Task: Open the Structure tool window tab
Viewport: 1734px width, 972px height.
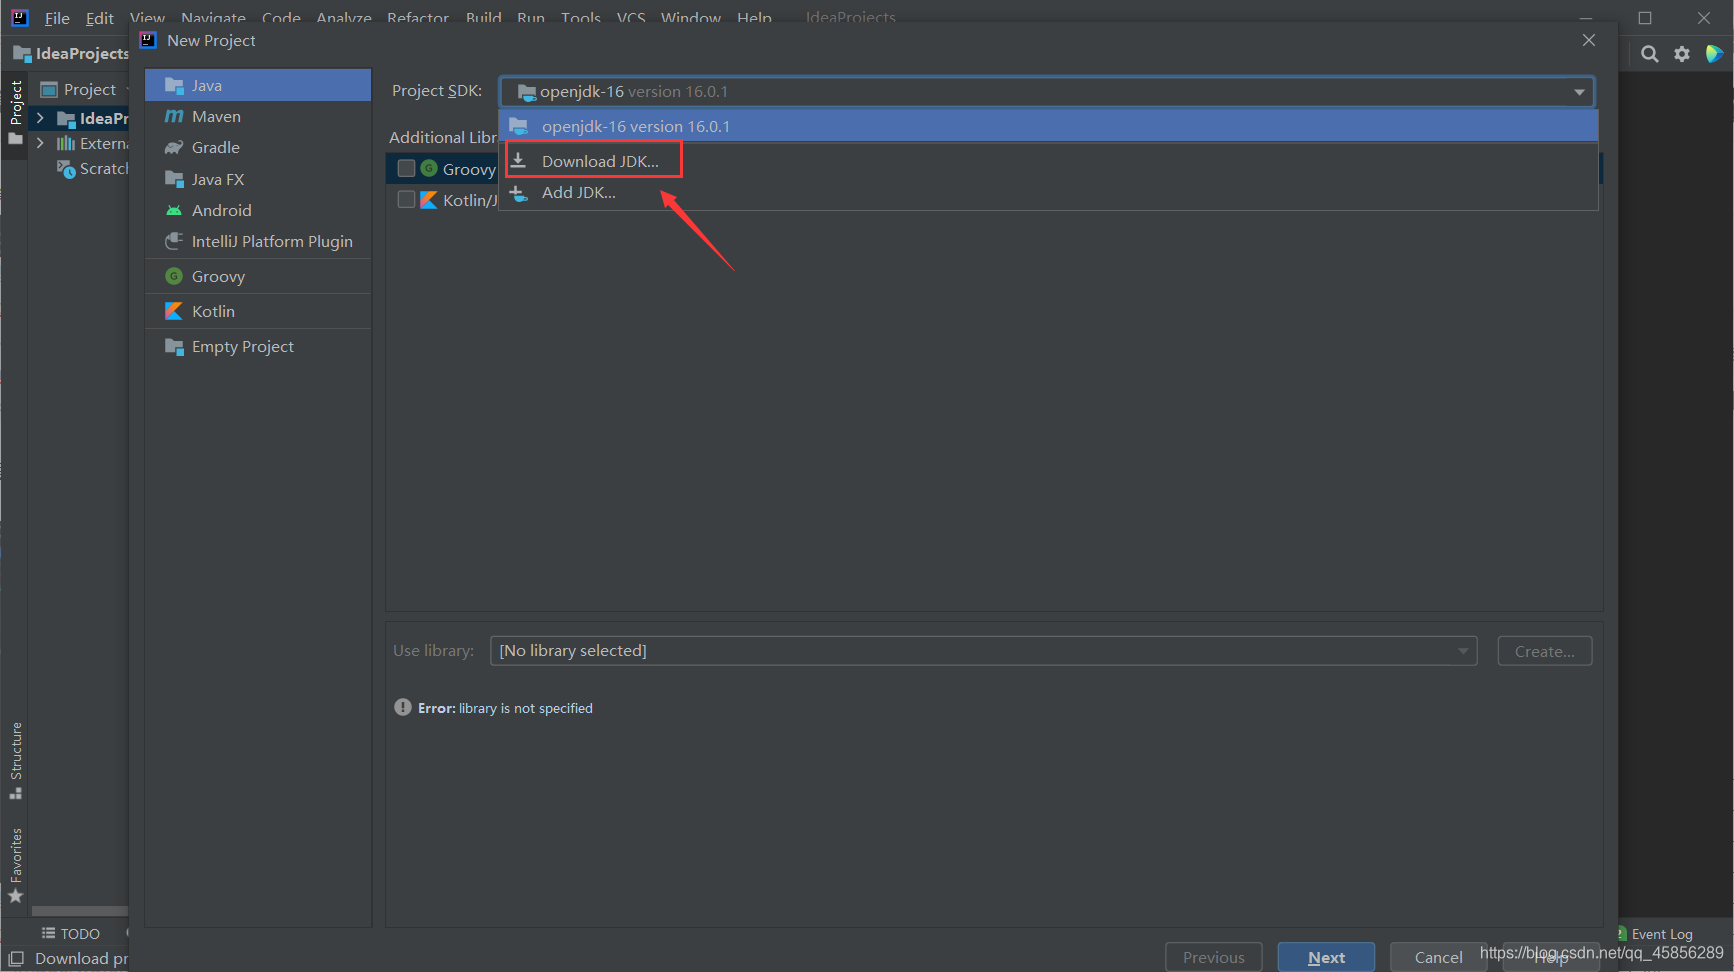Action: (15, 760)
